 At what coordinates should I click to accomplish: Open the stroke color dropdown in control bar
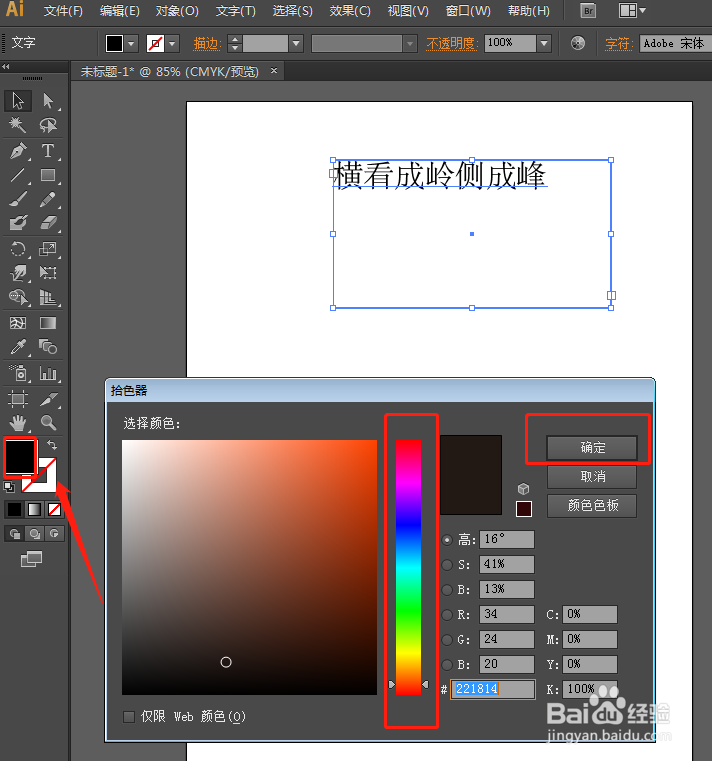[x=172, y=44]
